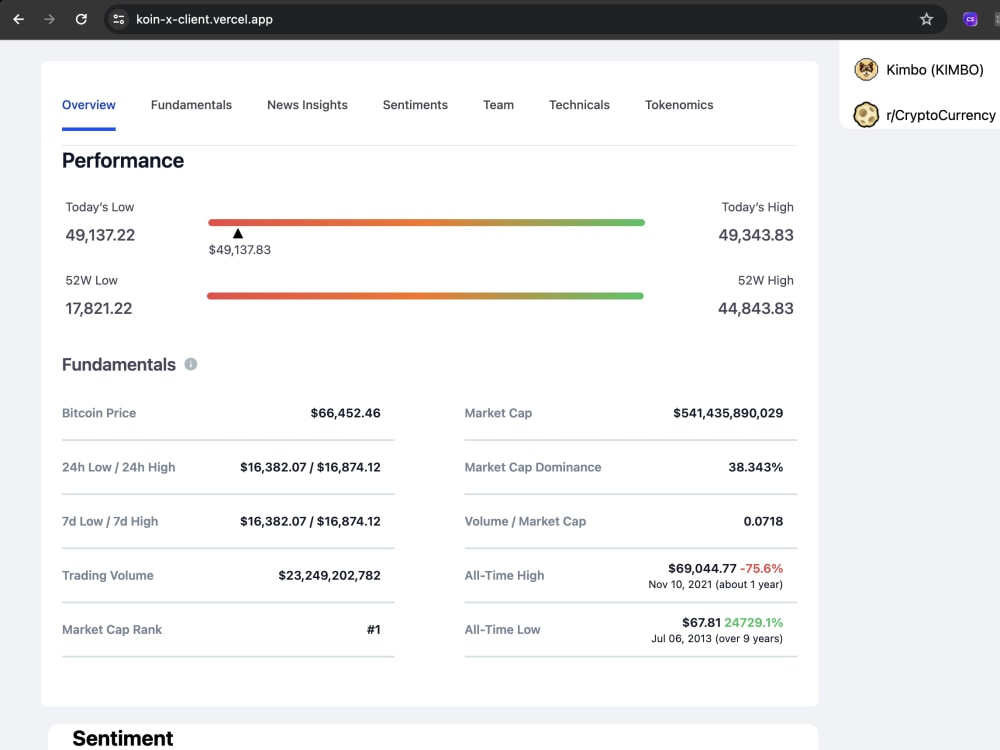Click the Bitcoin Price value $66,452.46

pyautogui.click(x=345, y=413)
